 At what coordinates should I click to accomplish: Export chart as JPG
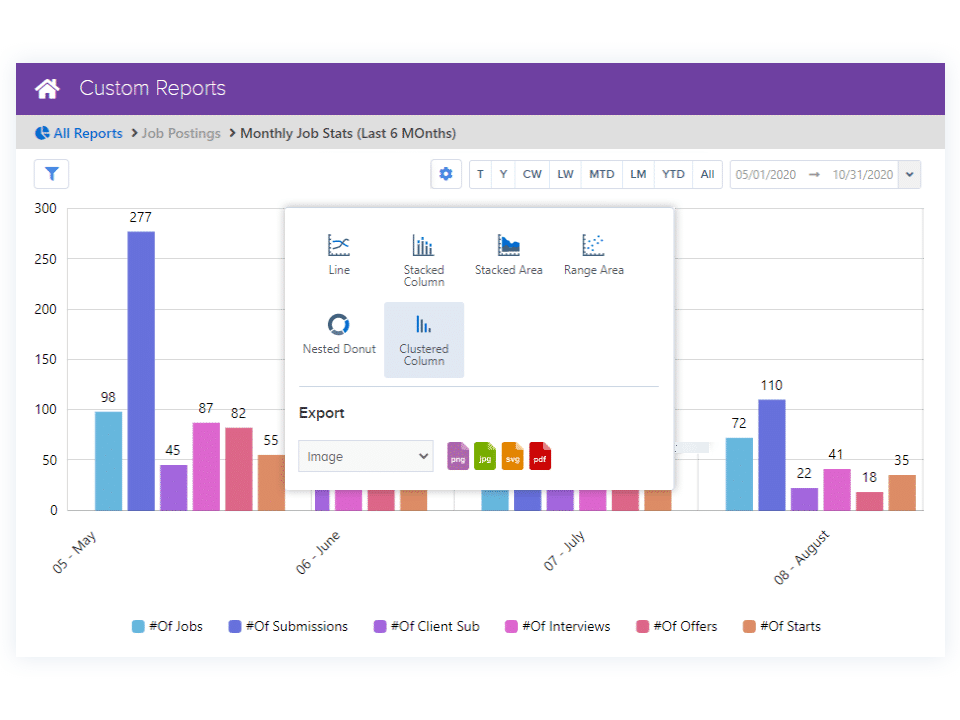click(485, 456)
